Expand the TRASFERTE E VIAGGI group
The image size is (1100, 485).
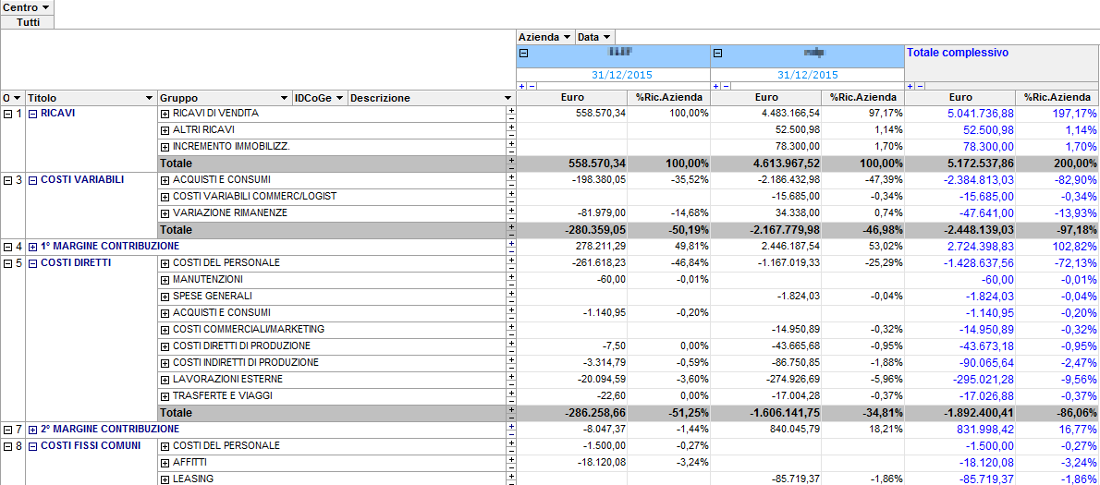click(x=166, y=397)
